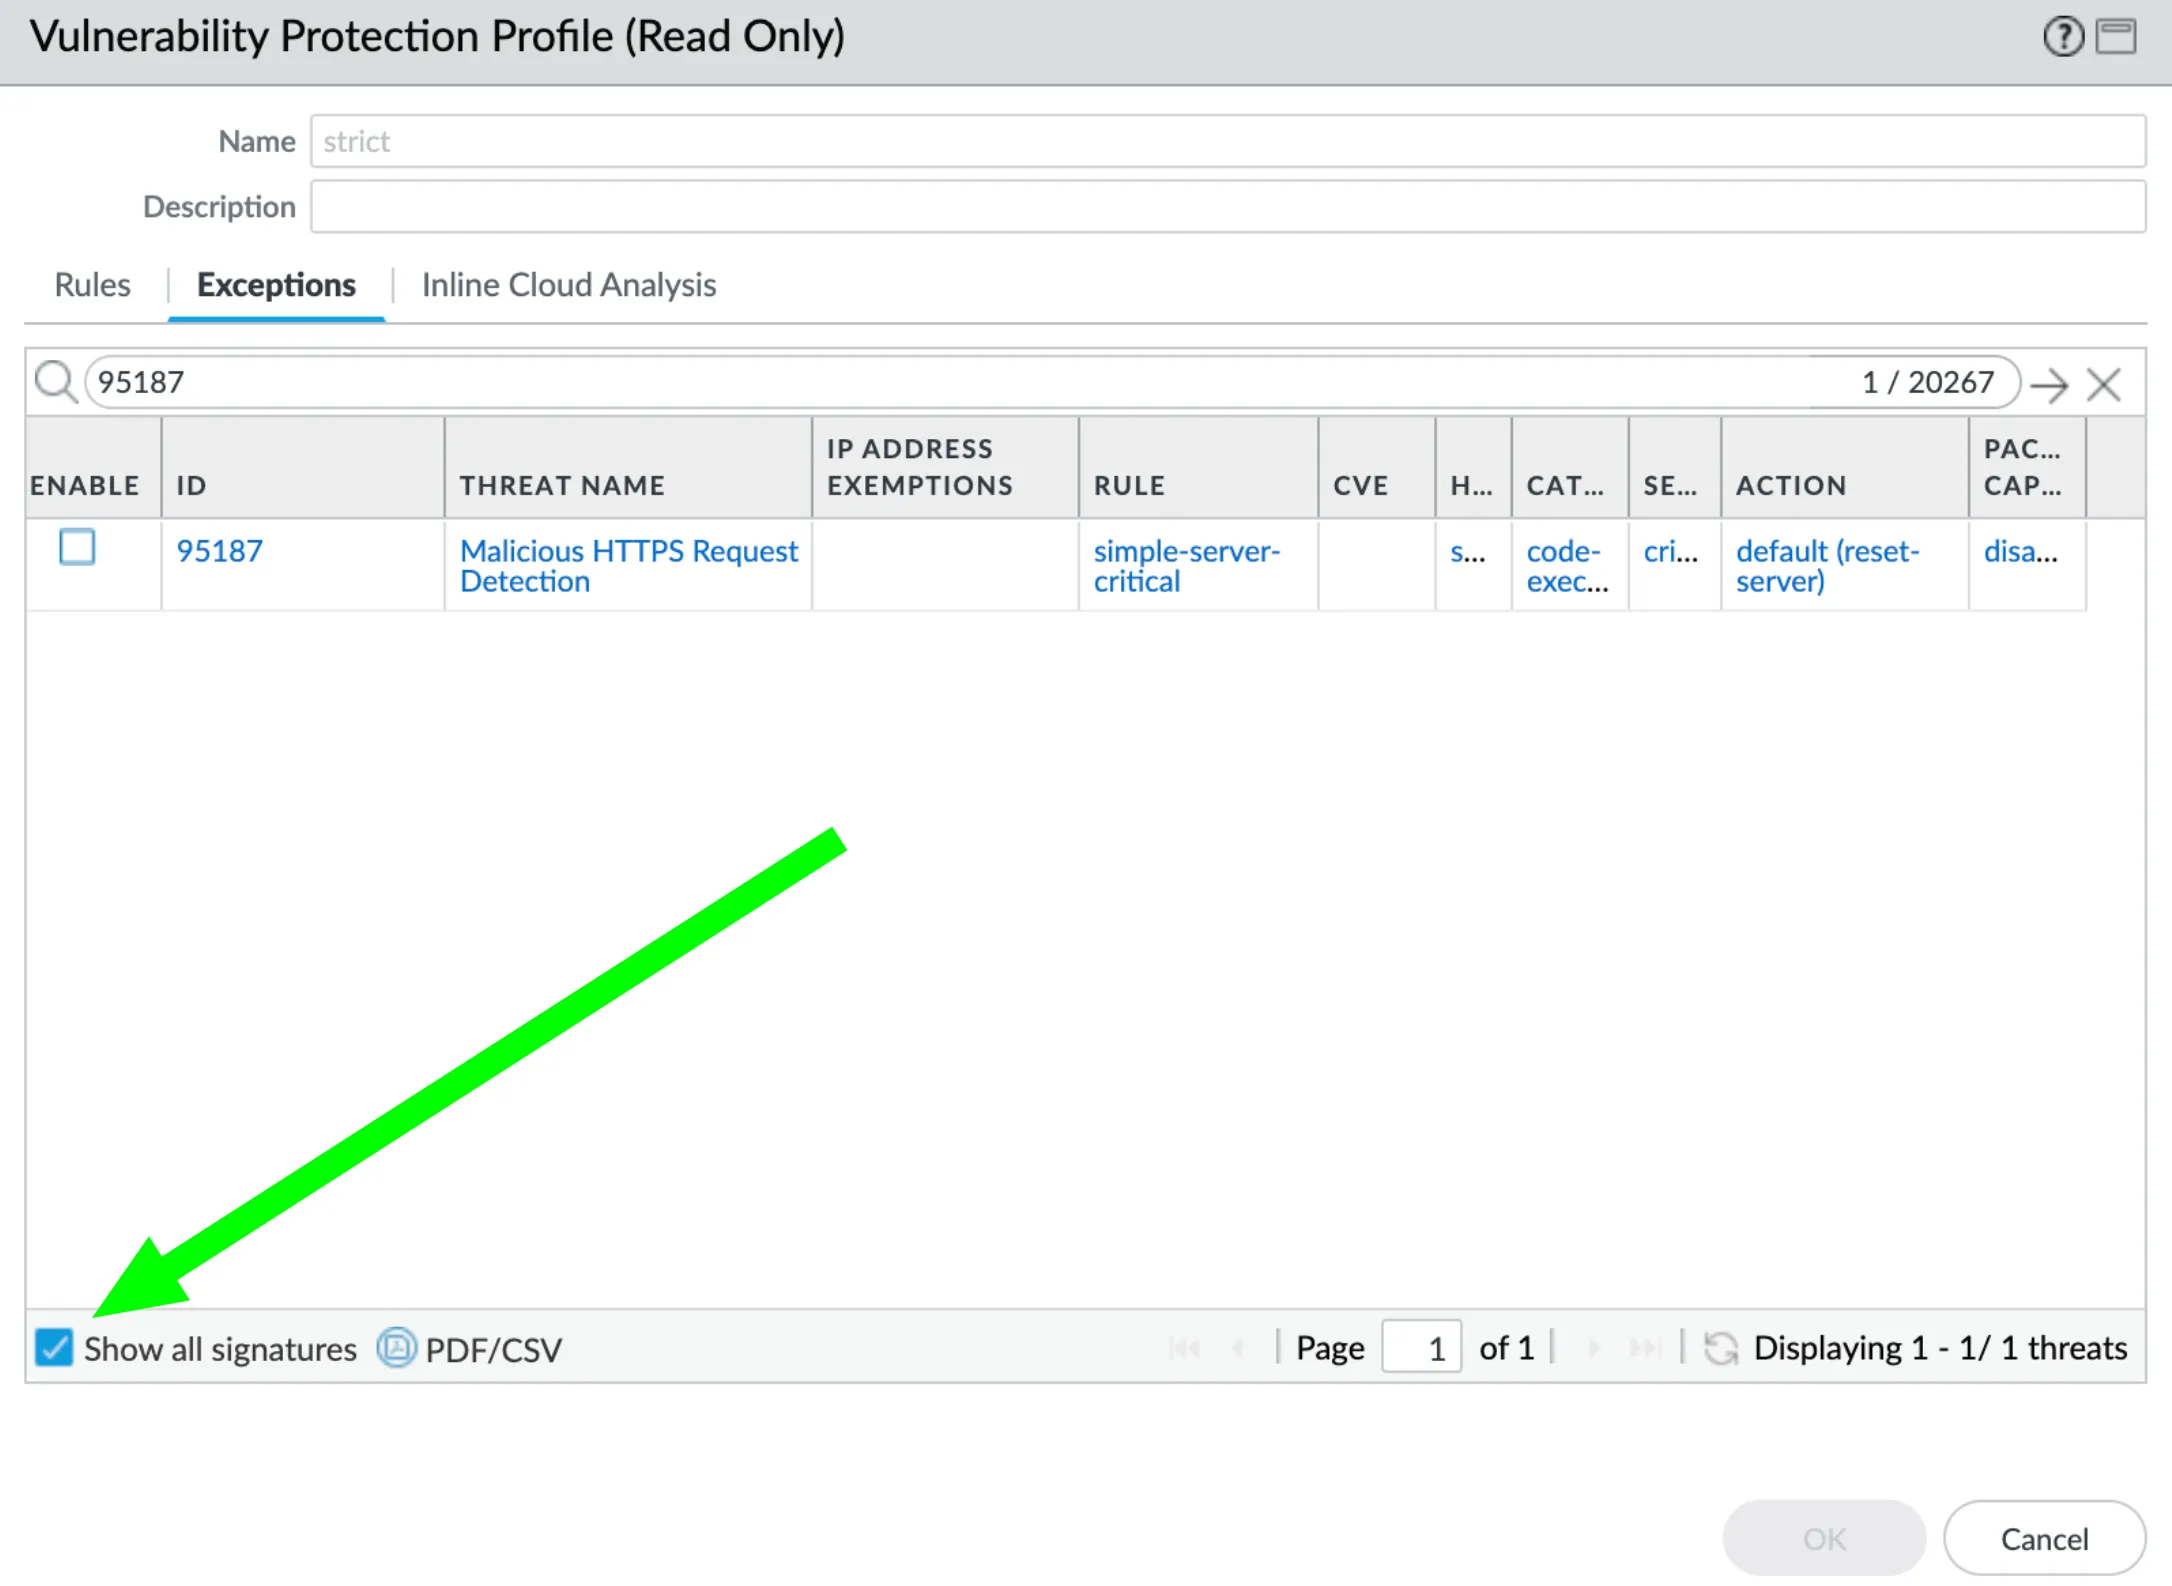Enable exception for threat 95187

pos(77,548)
